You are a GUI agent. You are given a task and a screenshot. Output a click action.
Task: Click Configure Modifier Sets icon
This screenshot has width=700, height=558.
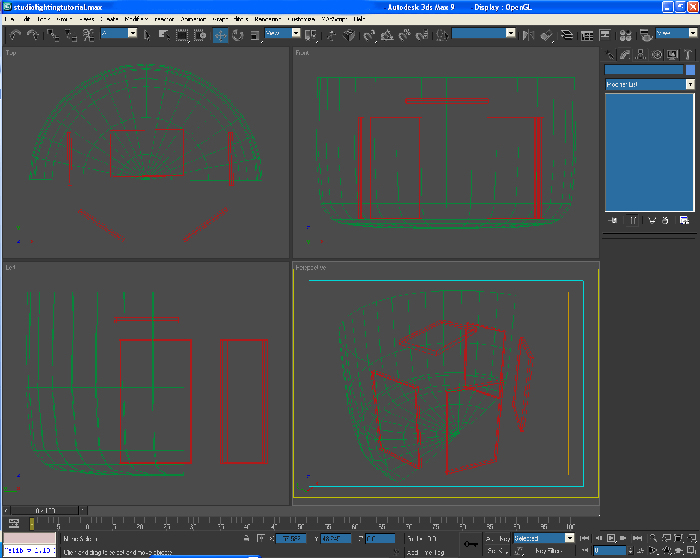(684, 219)
